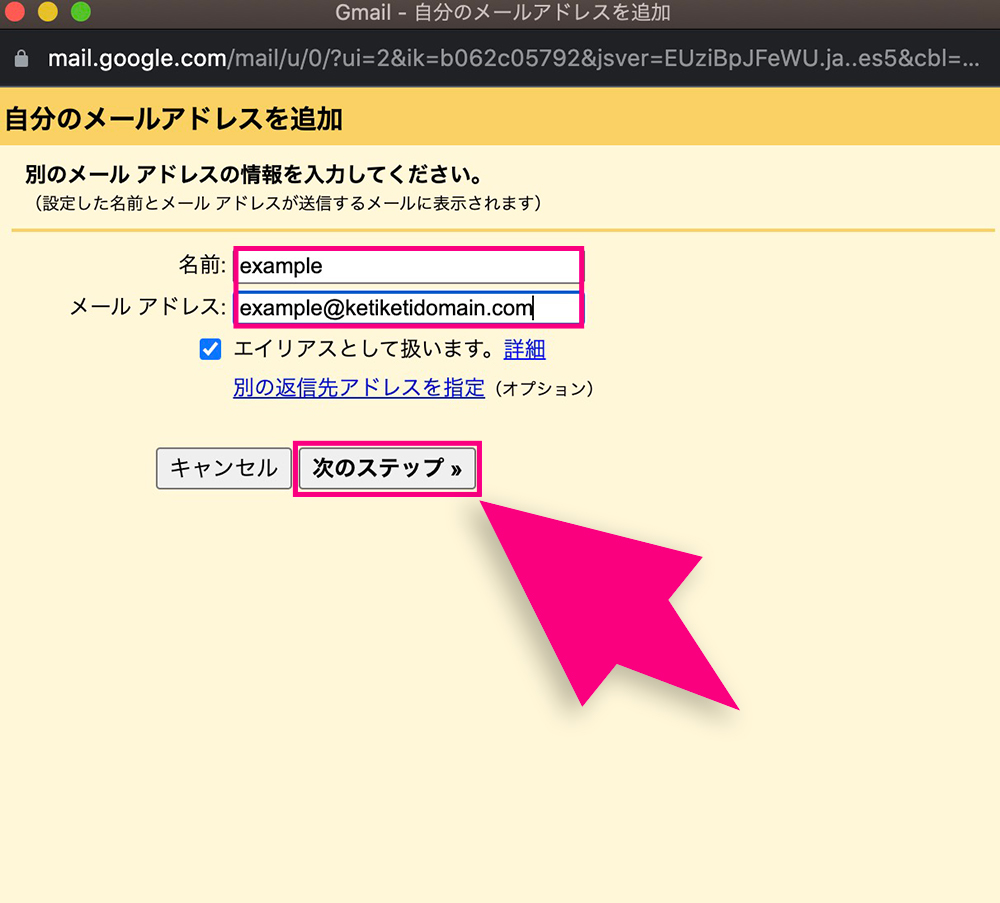
Task: Click the メール アドレス: label
Action: [x=147, y=307]
